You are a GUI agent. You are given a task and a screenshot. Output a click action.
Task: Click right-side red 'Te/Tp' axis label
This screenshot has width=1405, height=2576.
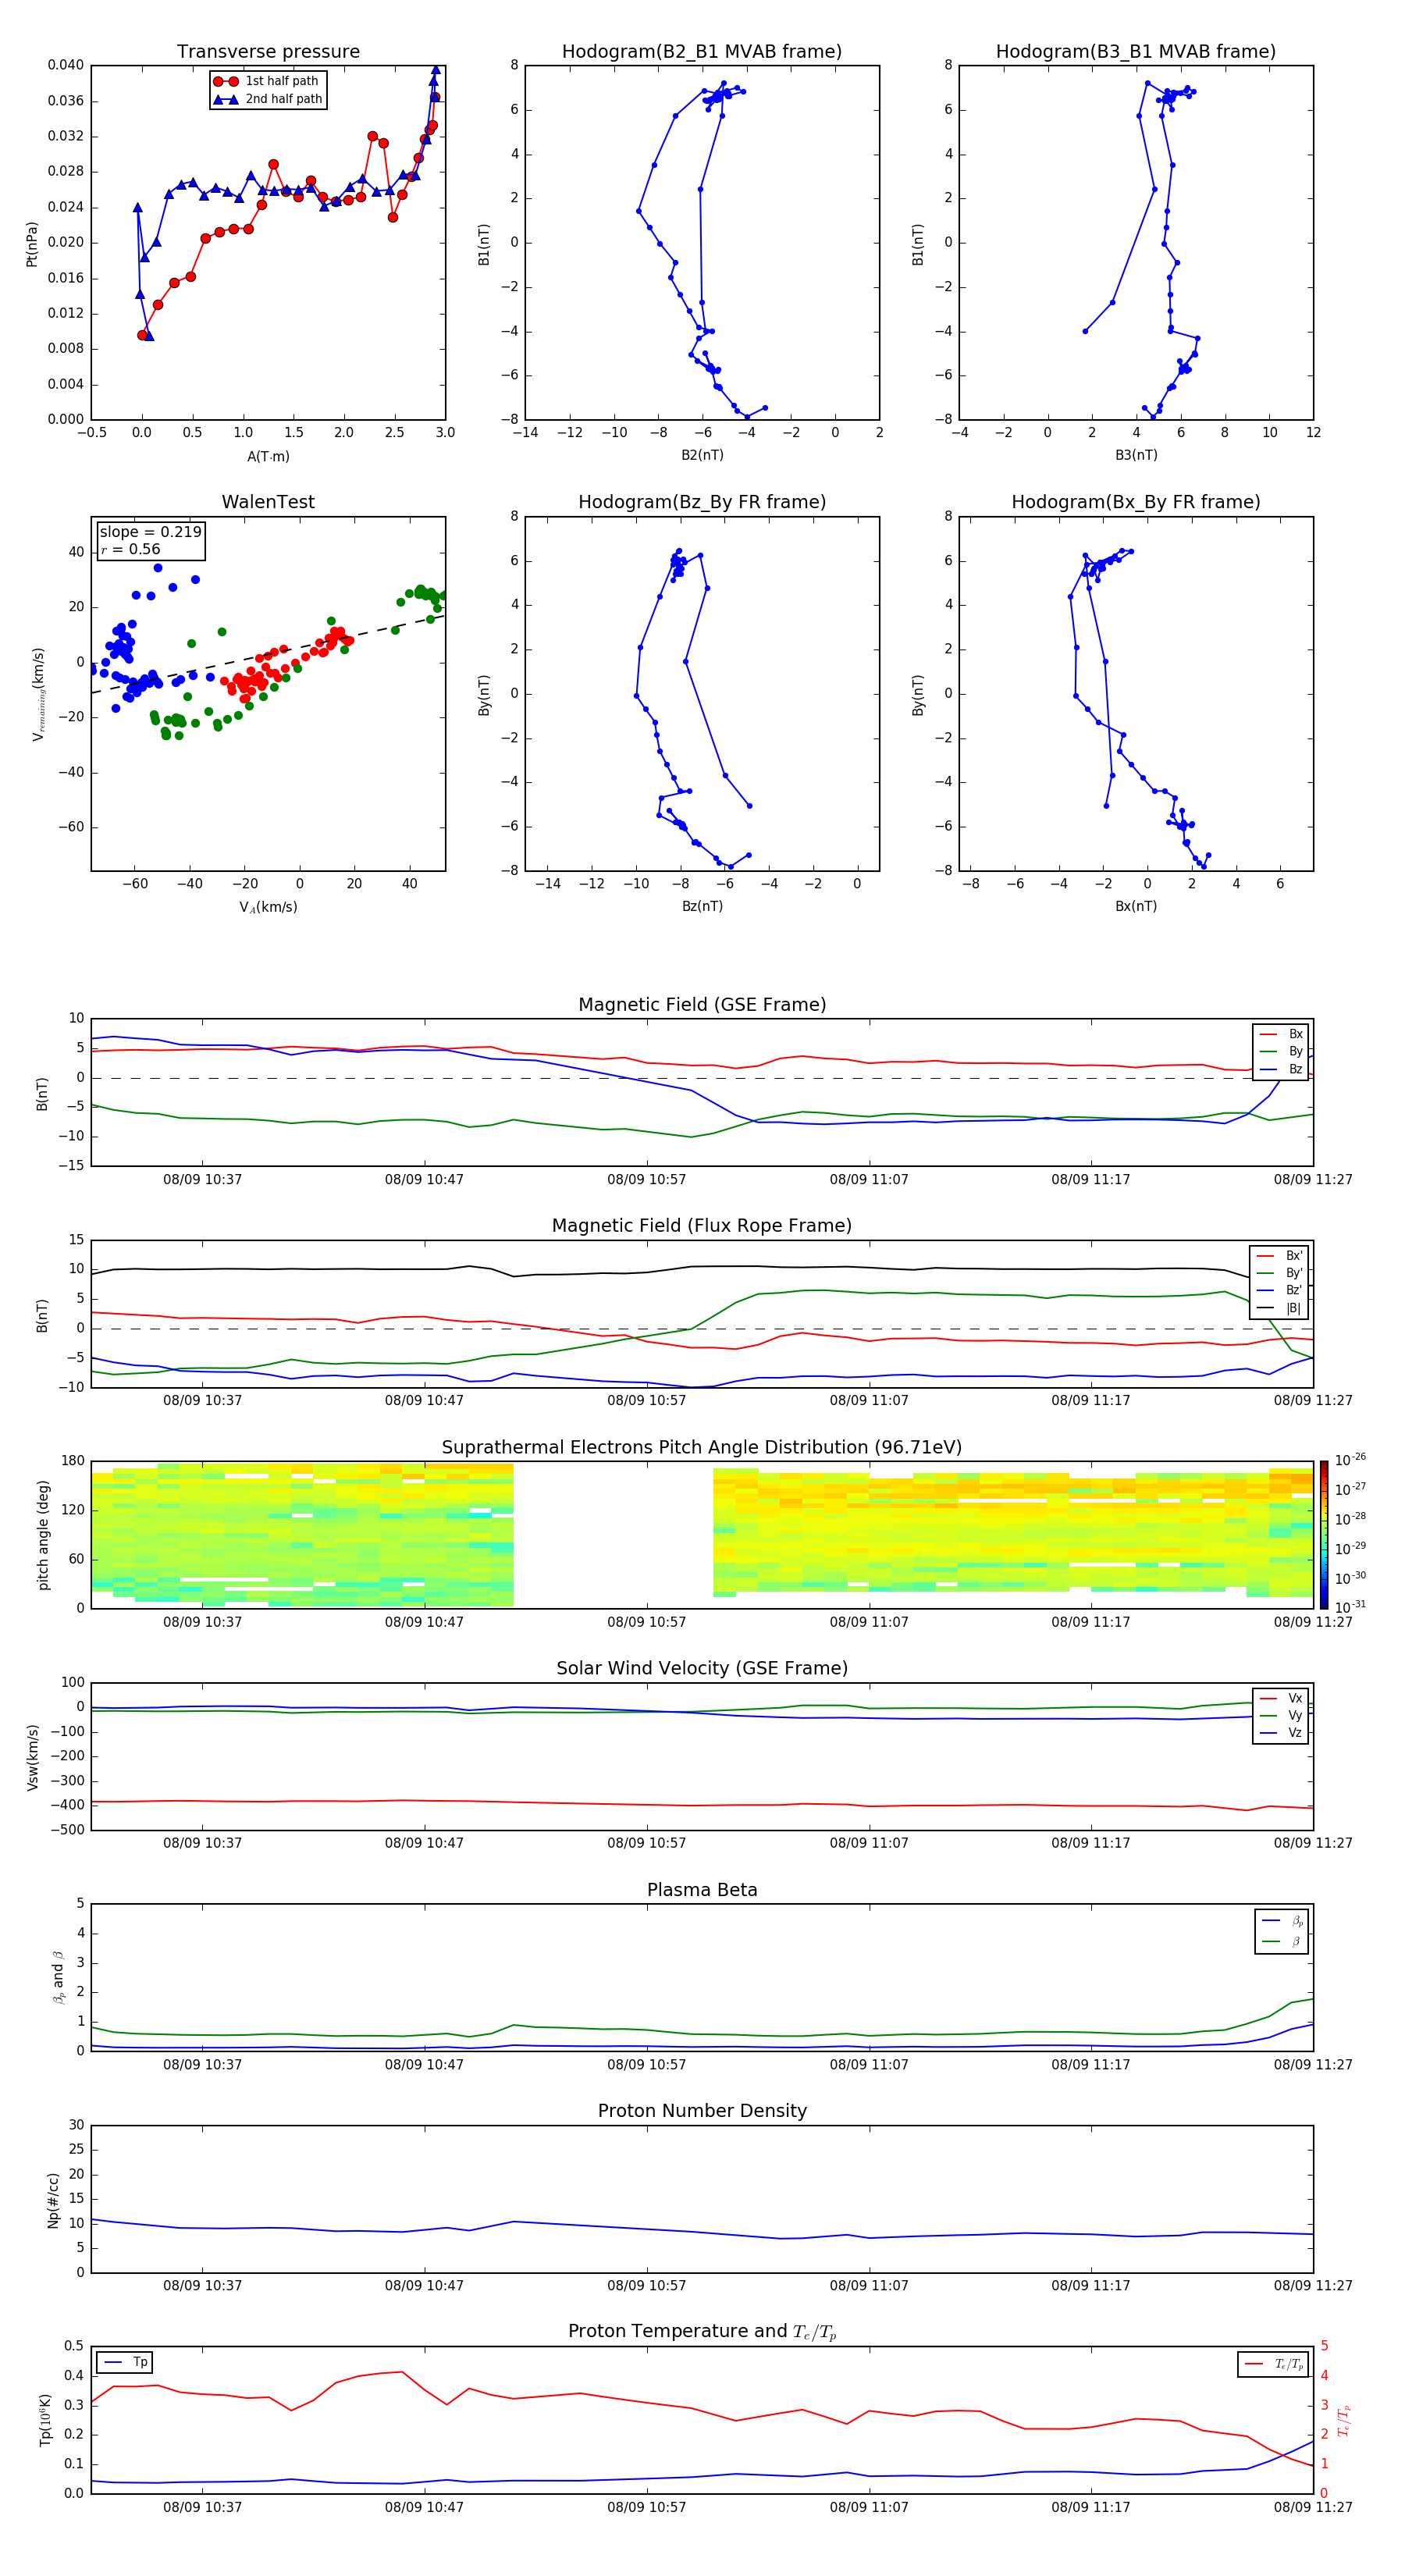pos(1343,2420)
